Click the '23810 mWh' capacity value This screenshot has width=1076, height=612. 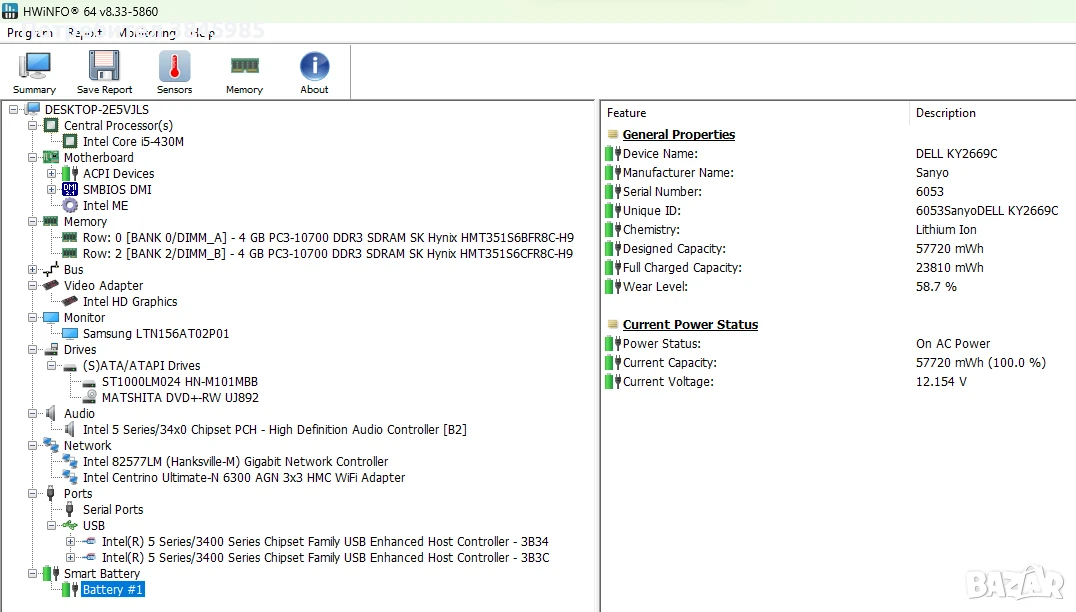tap(950, 268)
